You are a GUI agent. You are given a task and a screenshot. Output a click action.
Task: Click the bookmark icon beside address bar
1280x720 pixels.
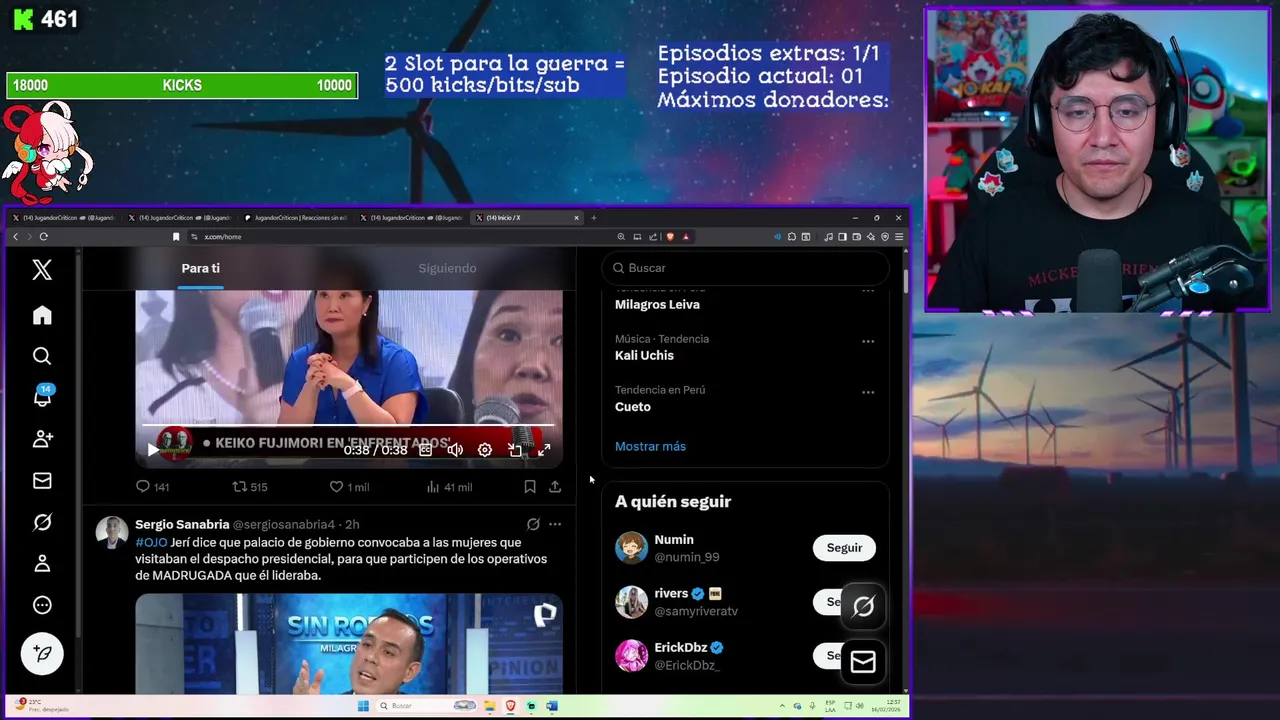coord(176,237)
